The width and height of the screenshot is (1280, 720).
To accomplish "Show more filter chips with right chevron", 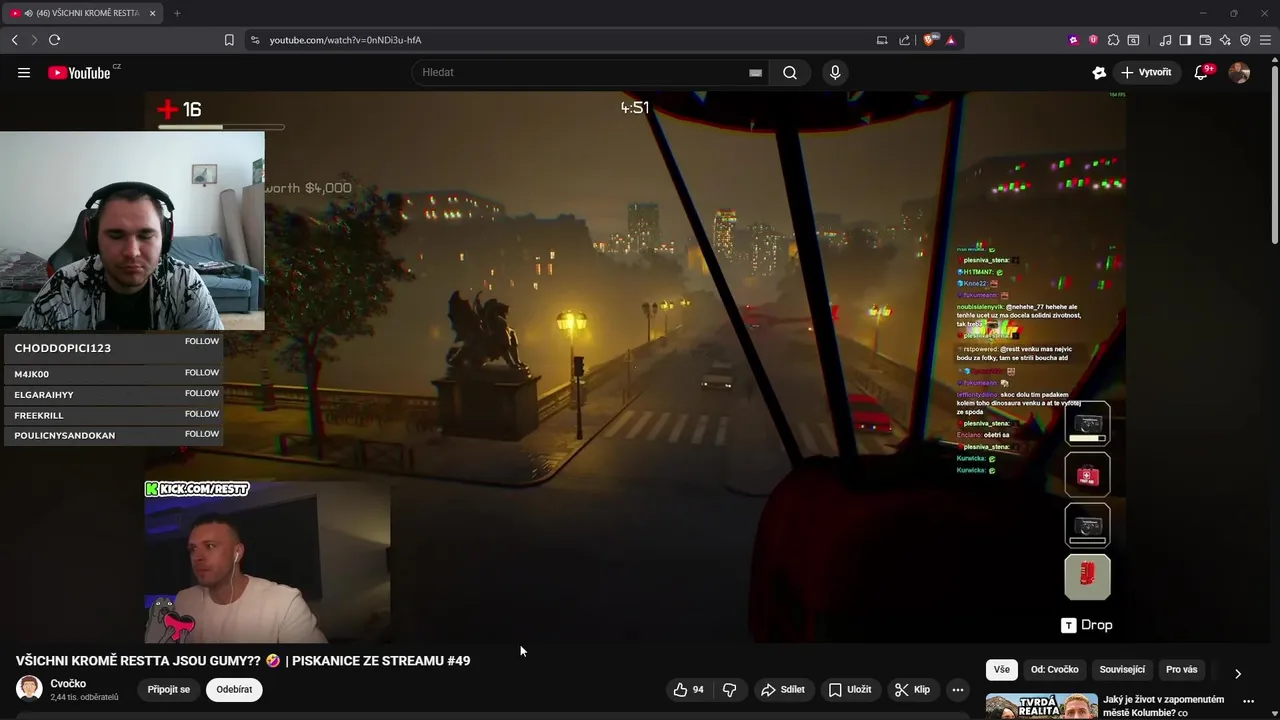I will coord(1238,673).
